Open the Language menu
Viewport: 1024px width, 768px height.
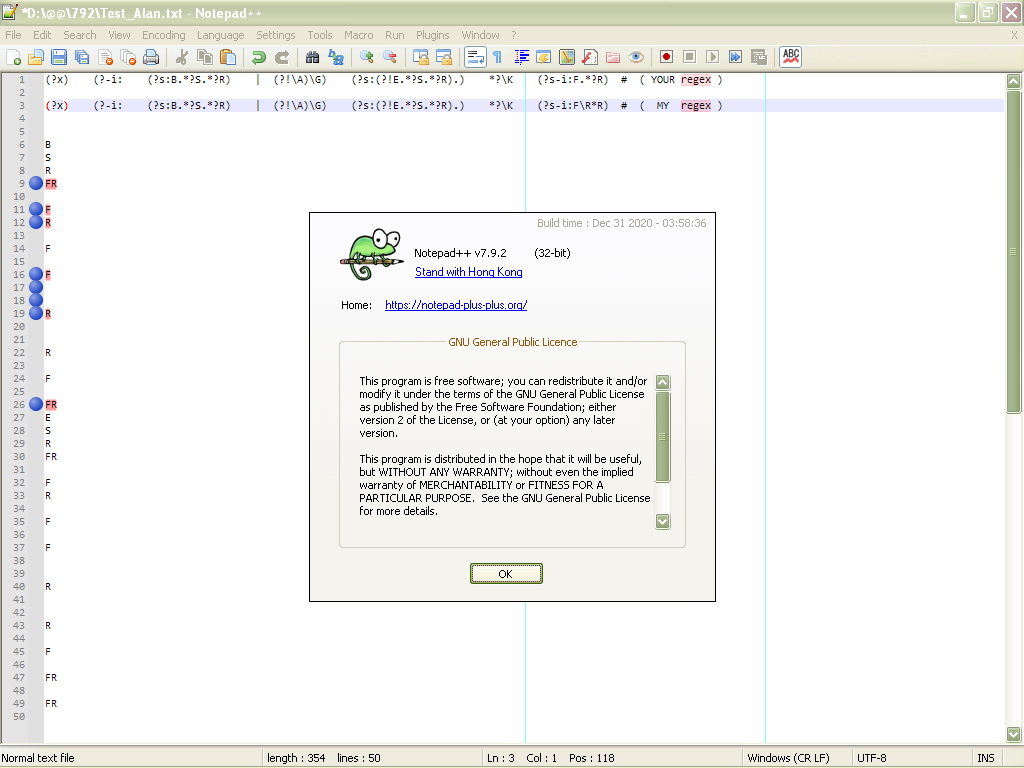[221, 35]
